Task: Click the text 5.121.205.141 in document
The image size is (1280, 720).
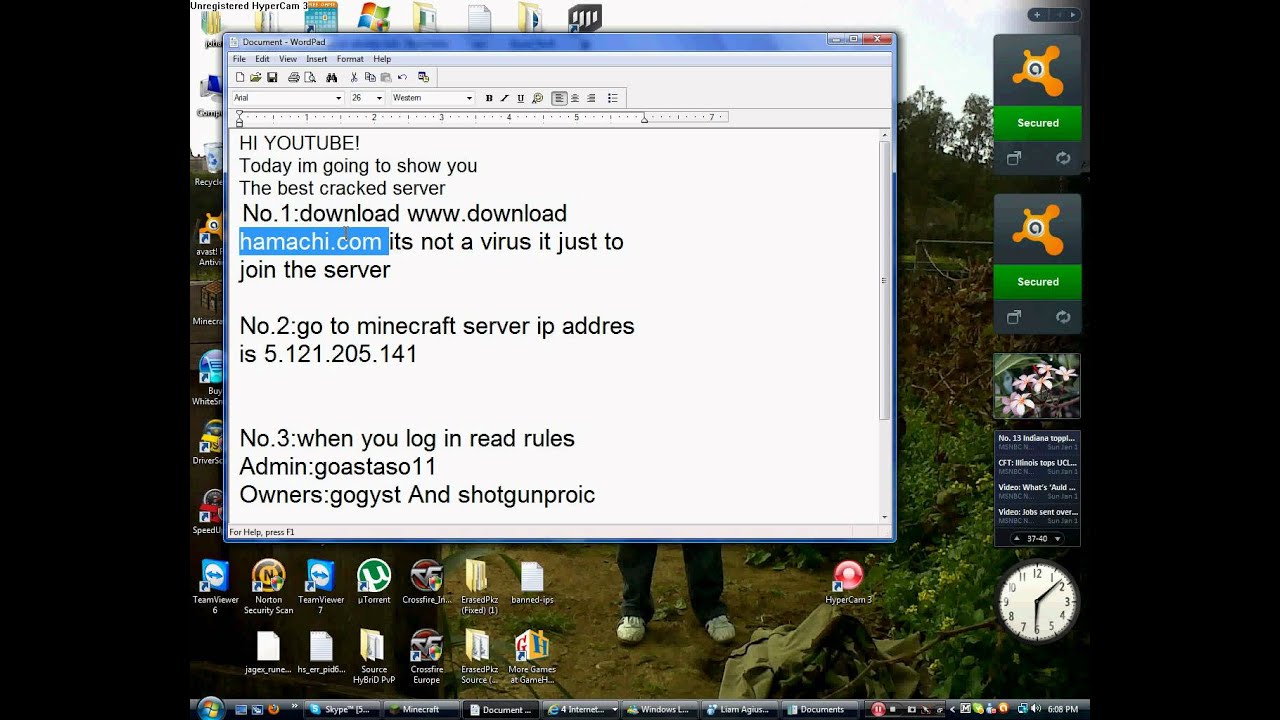Action: (x=340, y=353)
